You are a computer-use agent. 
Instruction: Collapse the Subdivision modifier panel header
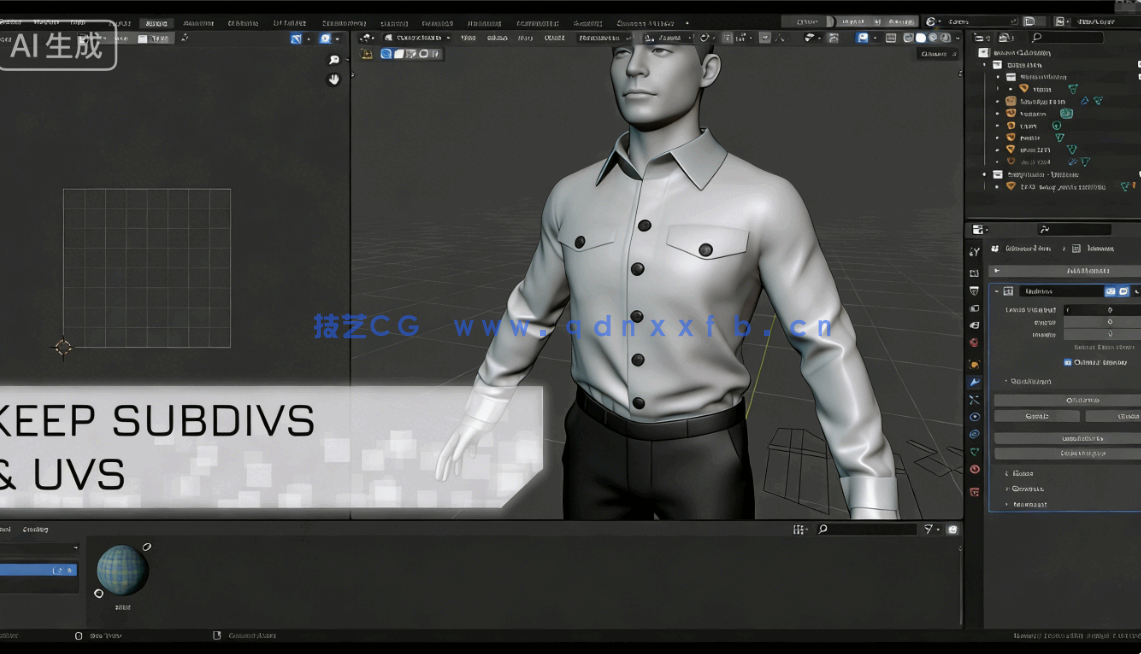(996, 290)
